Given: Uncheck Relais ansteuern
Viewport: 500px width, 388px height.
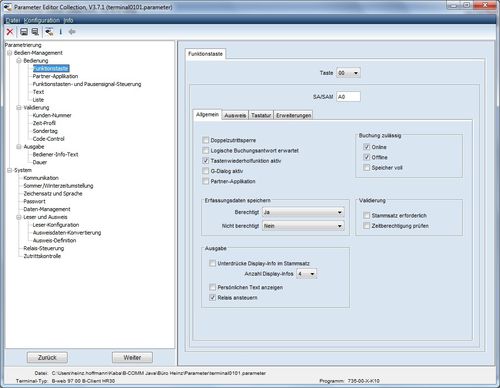Looking at the screenshot, I should (212, 297).
